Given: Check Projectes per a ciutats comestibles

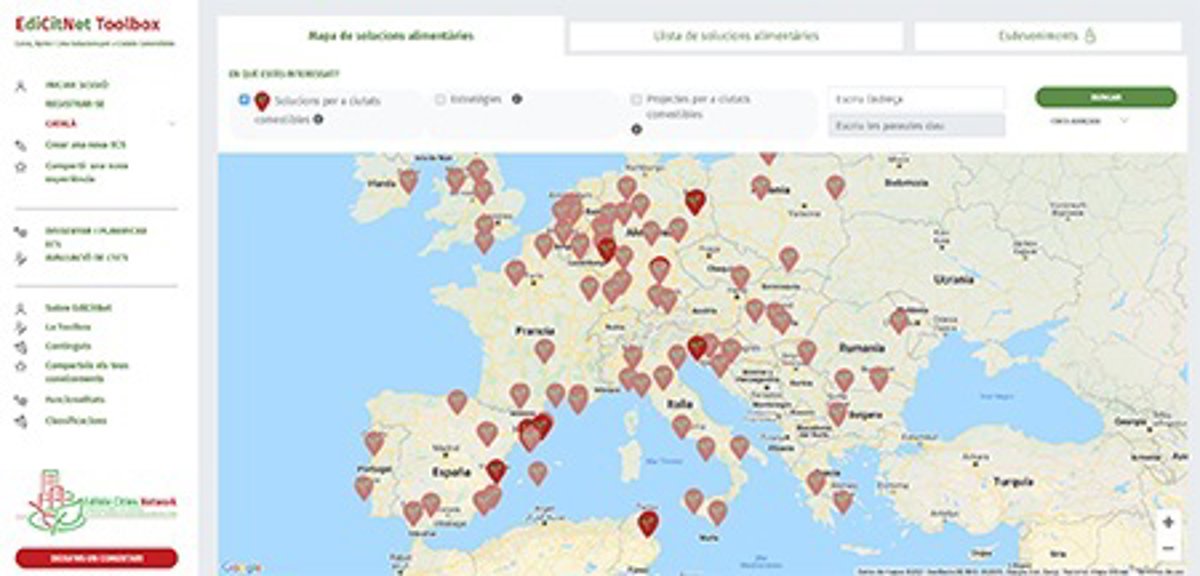Looking at the screenshot, I should tap(636, 100).
